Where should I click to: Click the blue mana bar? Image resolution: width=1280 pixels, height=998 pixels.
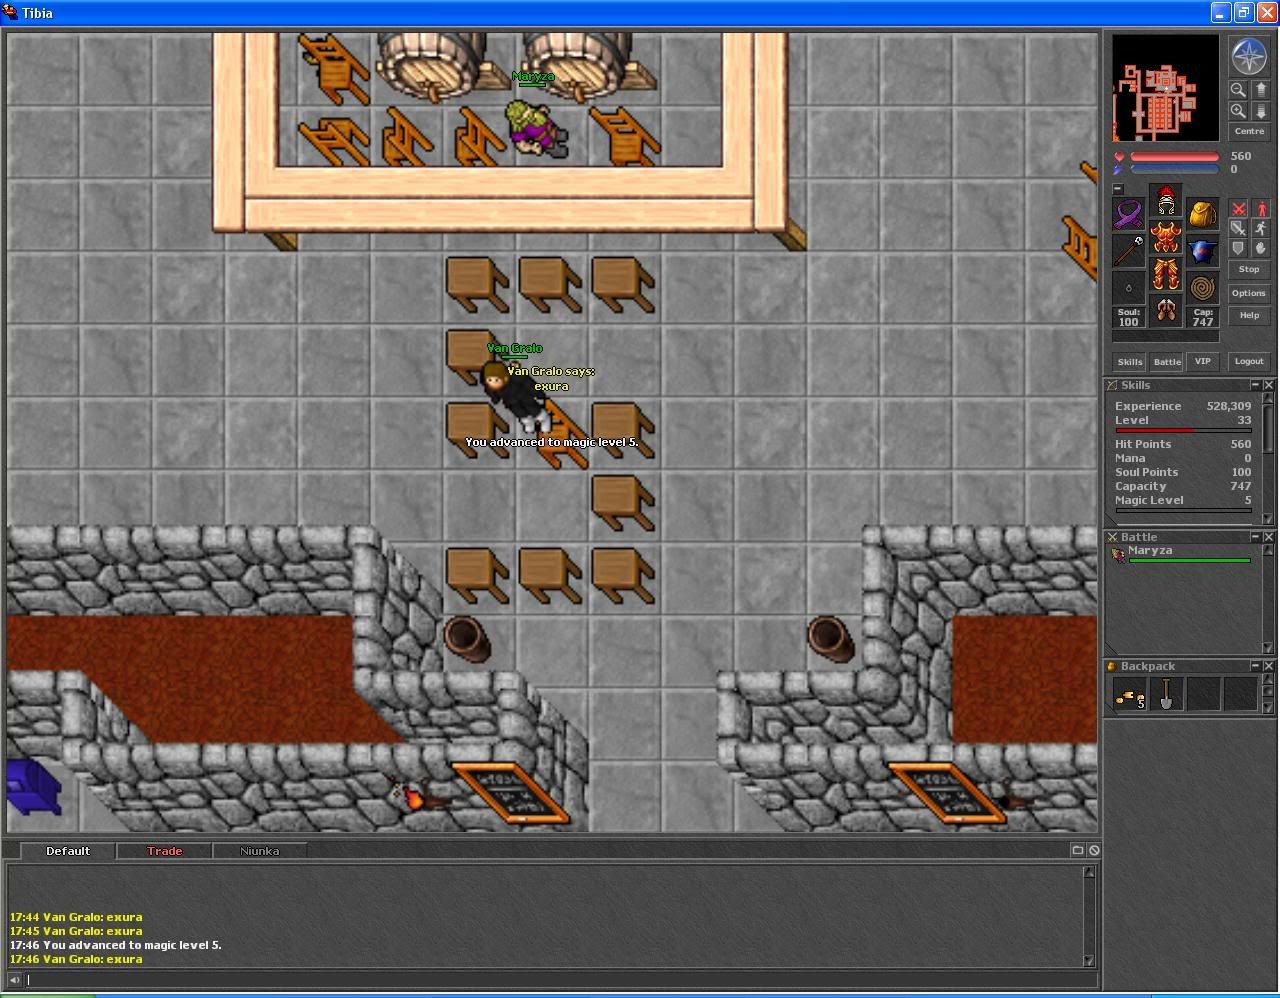tap(1174, 170)
